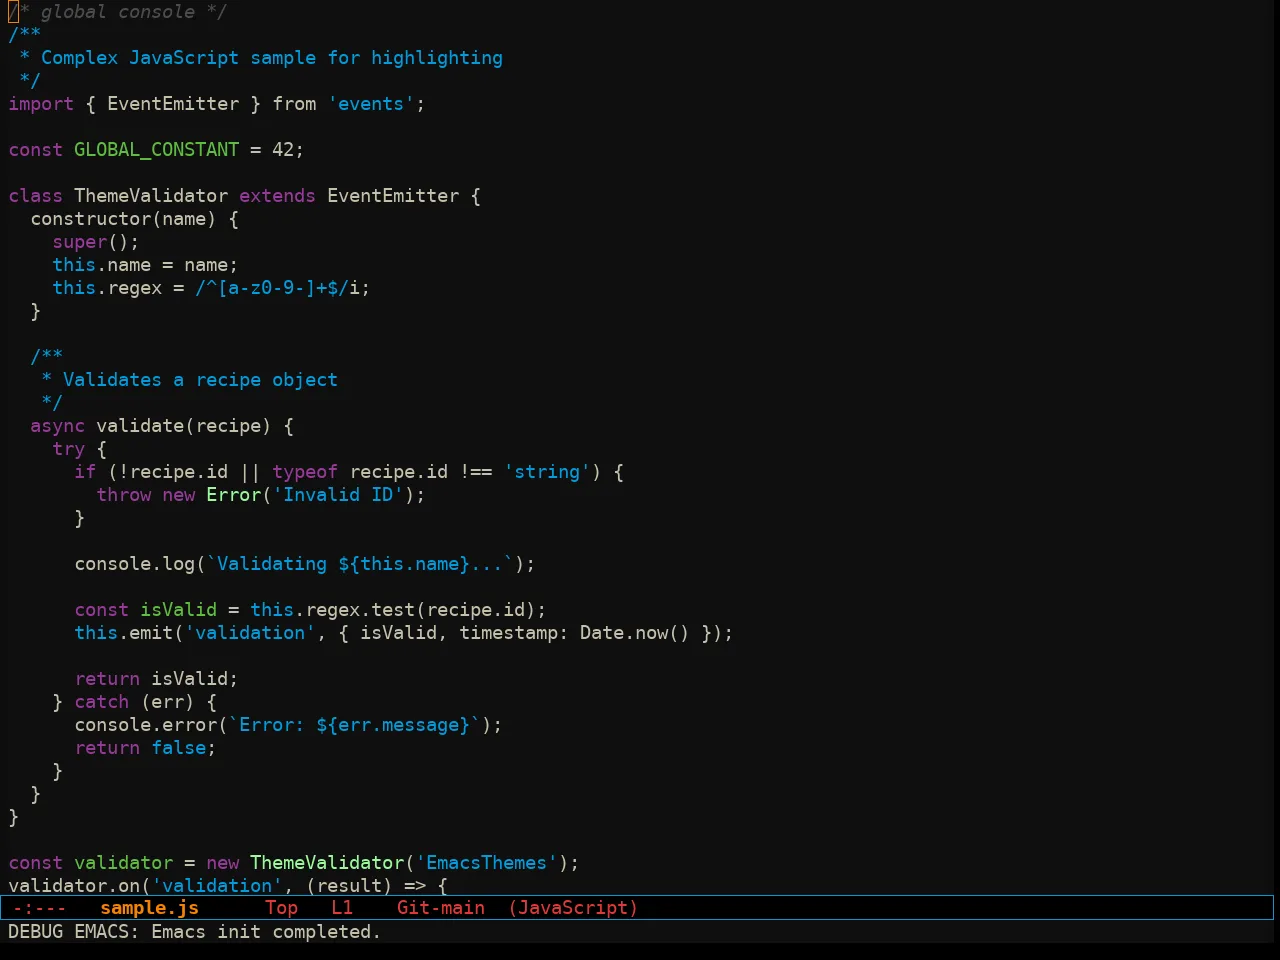Screen dimensions: 1280x960
Task: Click on GLOBAL_CONSTANT identifier
Action: coord(156,150)
